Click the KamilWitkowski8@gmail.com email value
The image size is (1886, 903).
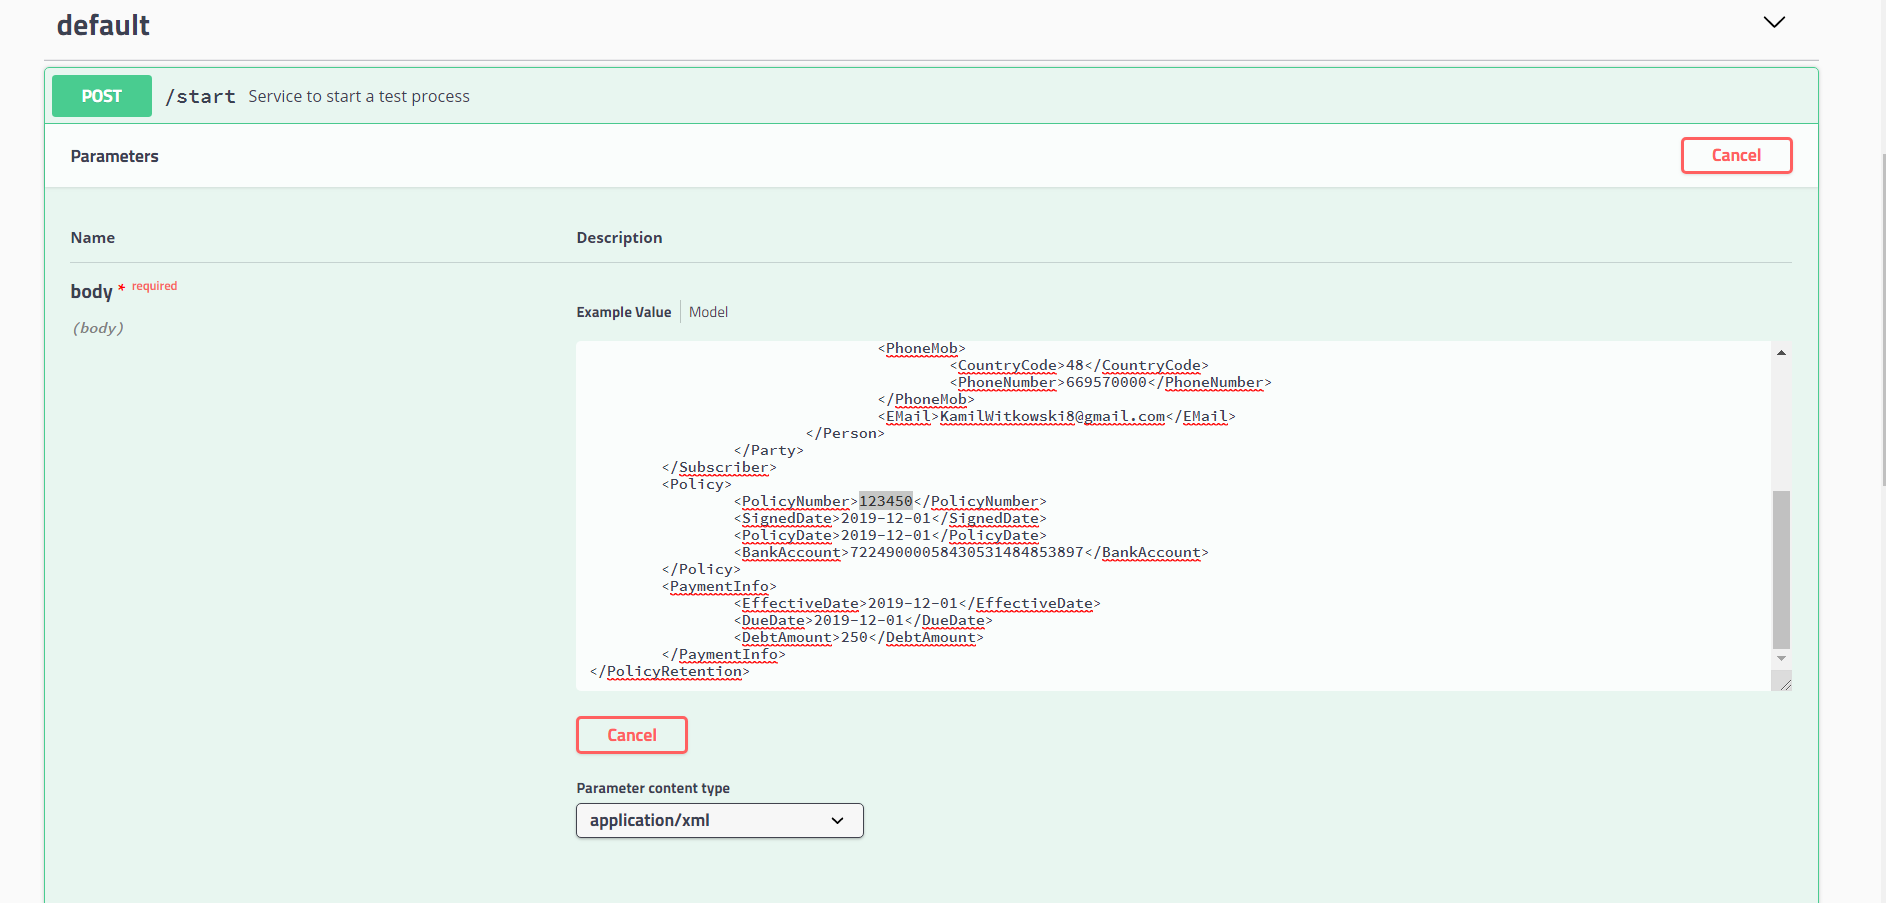[1052, 416]
